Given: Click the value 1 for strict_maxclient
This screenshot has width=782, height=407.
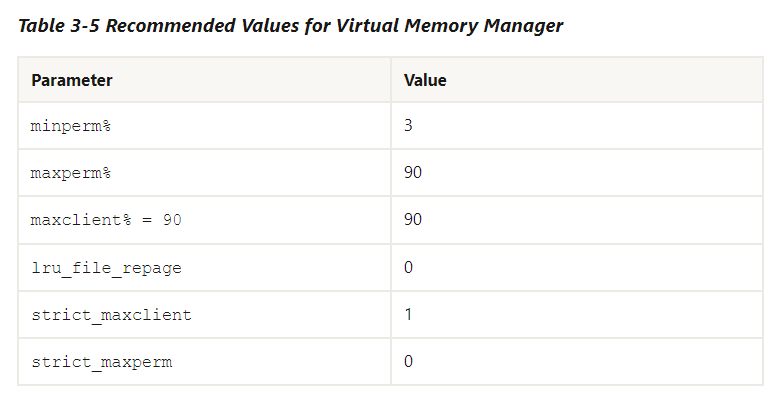Looking at the screenshot, I should (x=408, y=314).
